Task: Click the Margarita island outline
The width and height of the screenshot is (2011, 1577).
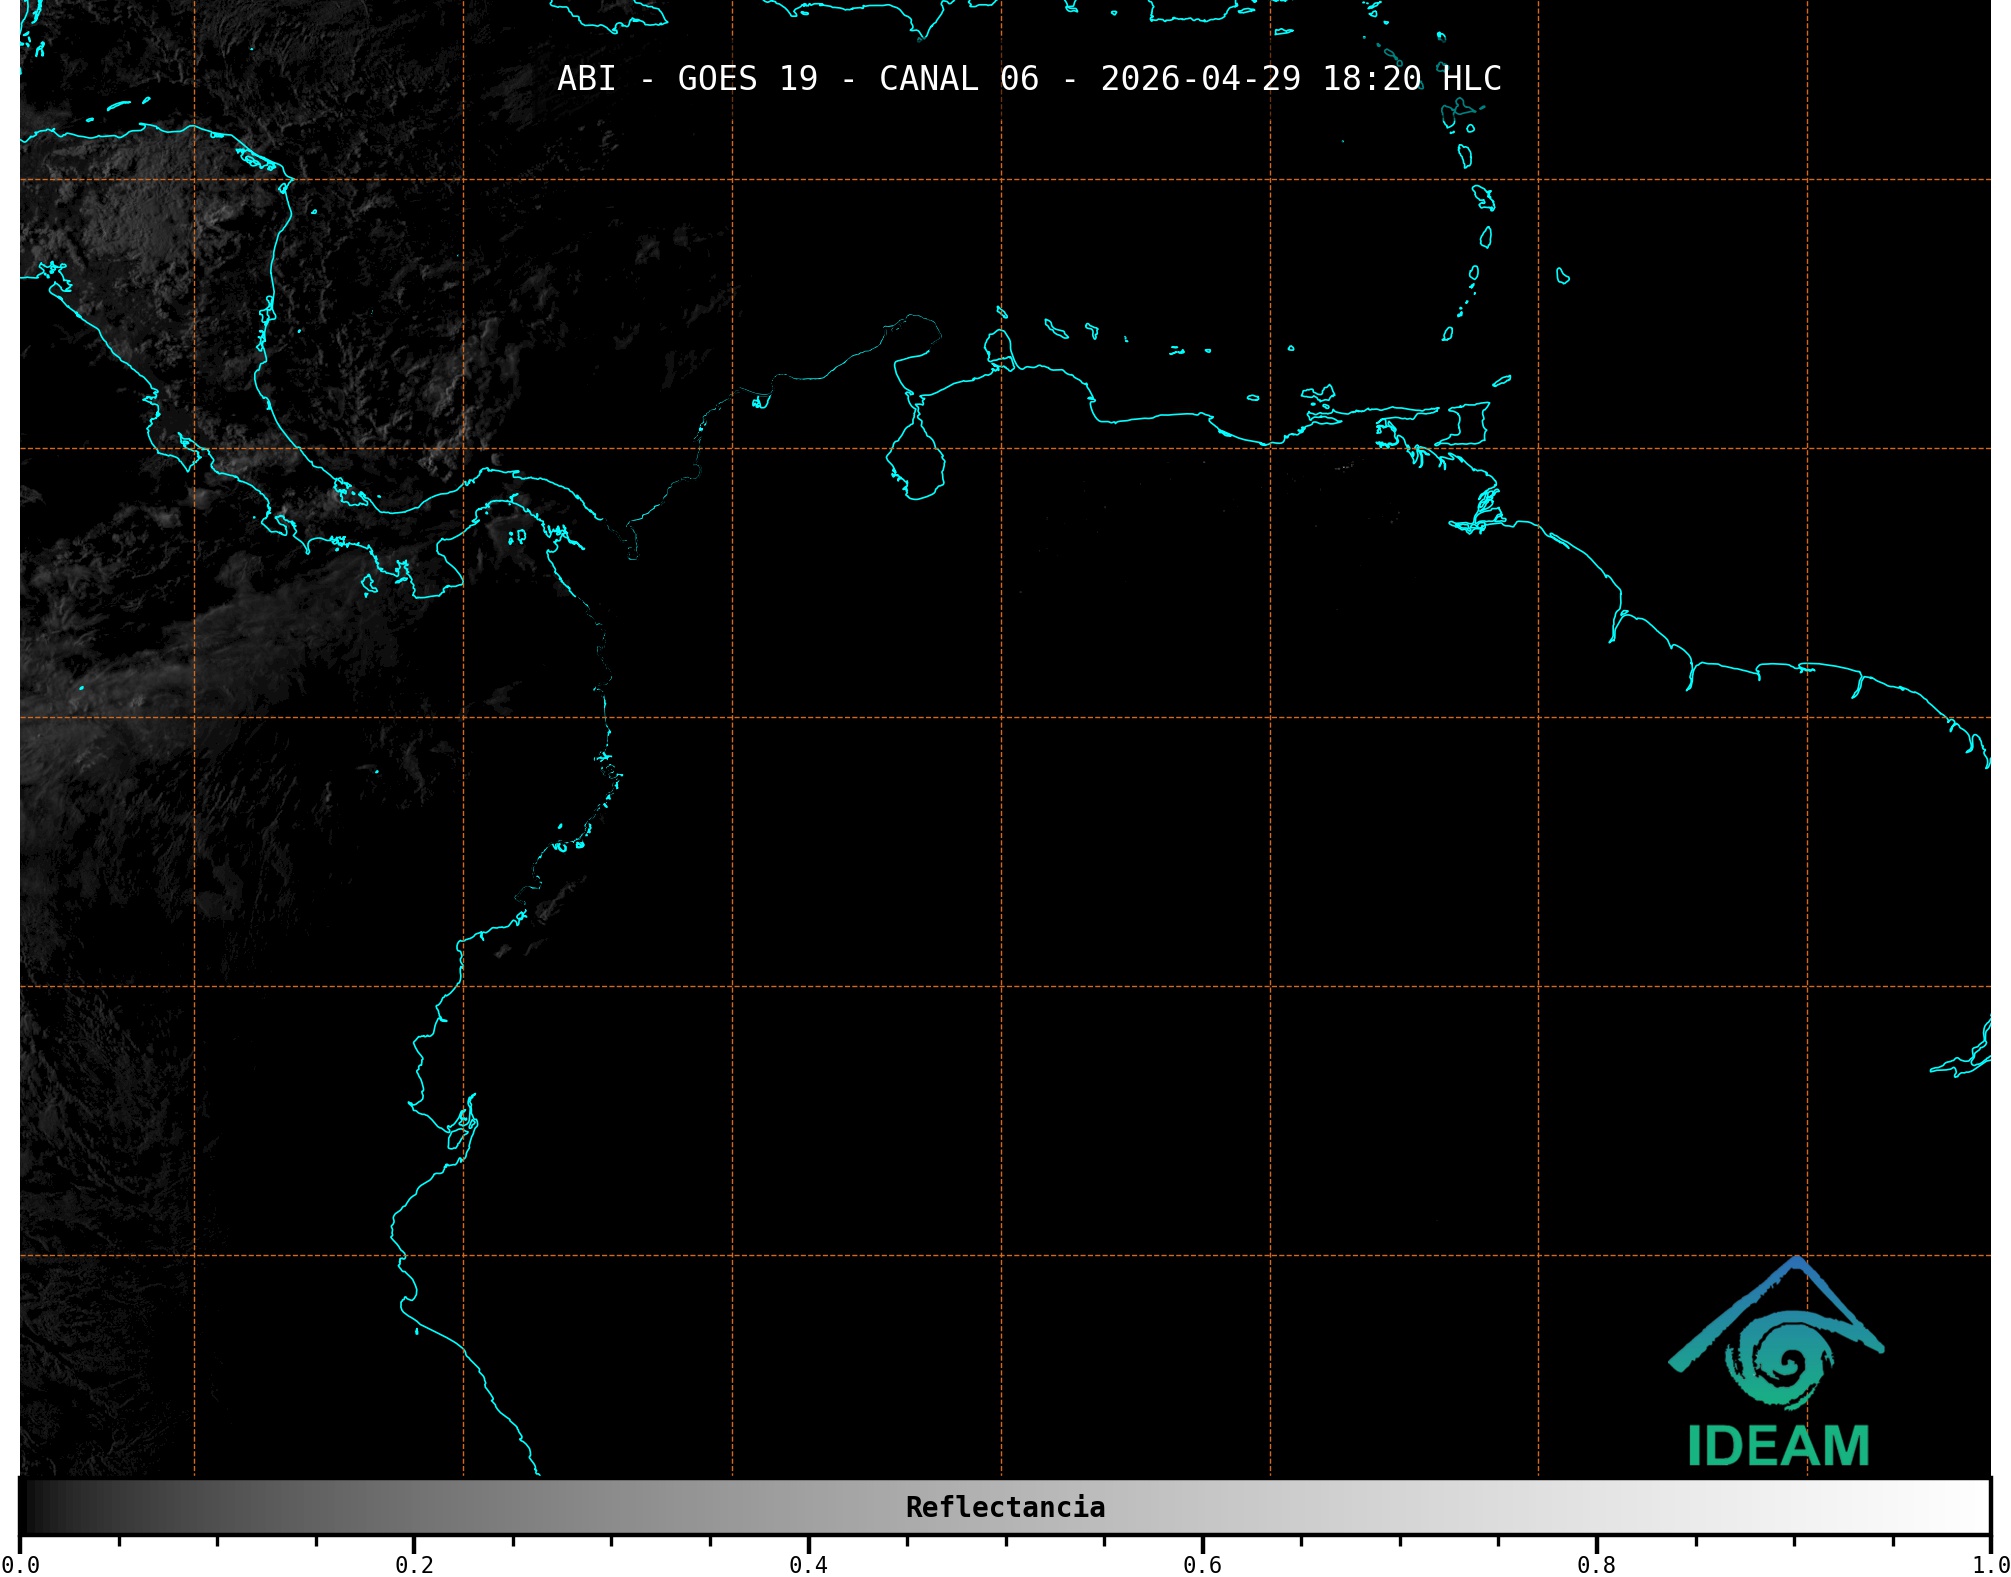Action: tap(1318, 393)
